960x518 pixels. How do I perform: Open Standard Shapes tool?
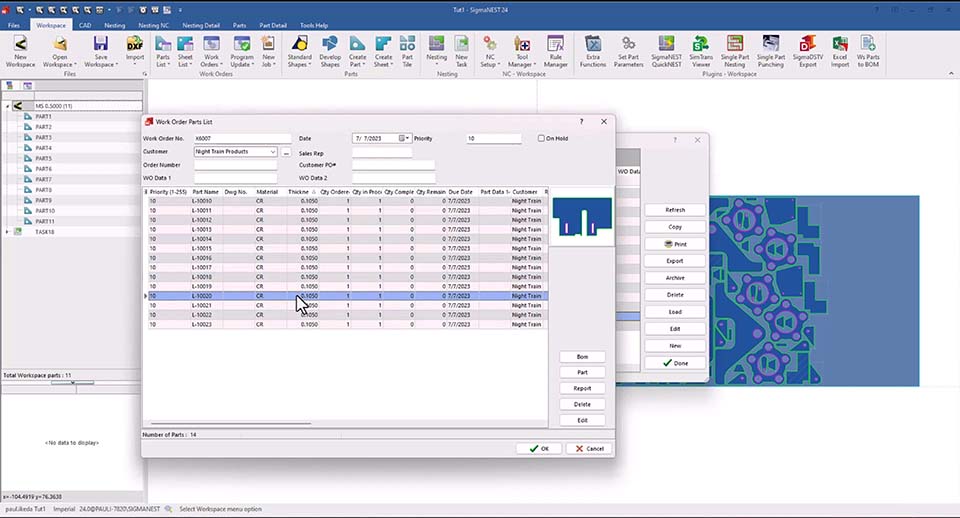299,51
